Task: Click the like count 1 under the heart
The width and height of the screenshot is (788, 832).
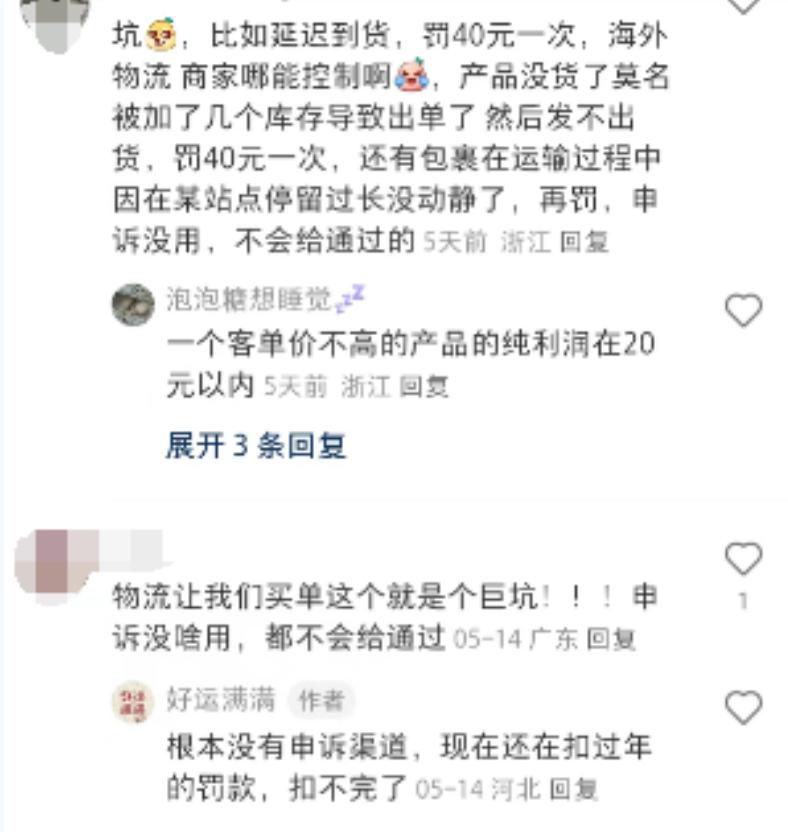Action: (x=743, y=601)
